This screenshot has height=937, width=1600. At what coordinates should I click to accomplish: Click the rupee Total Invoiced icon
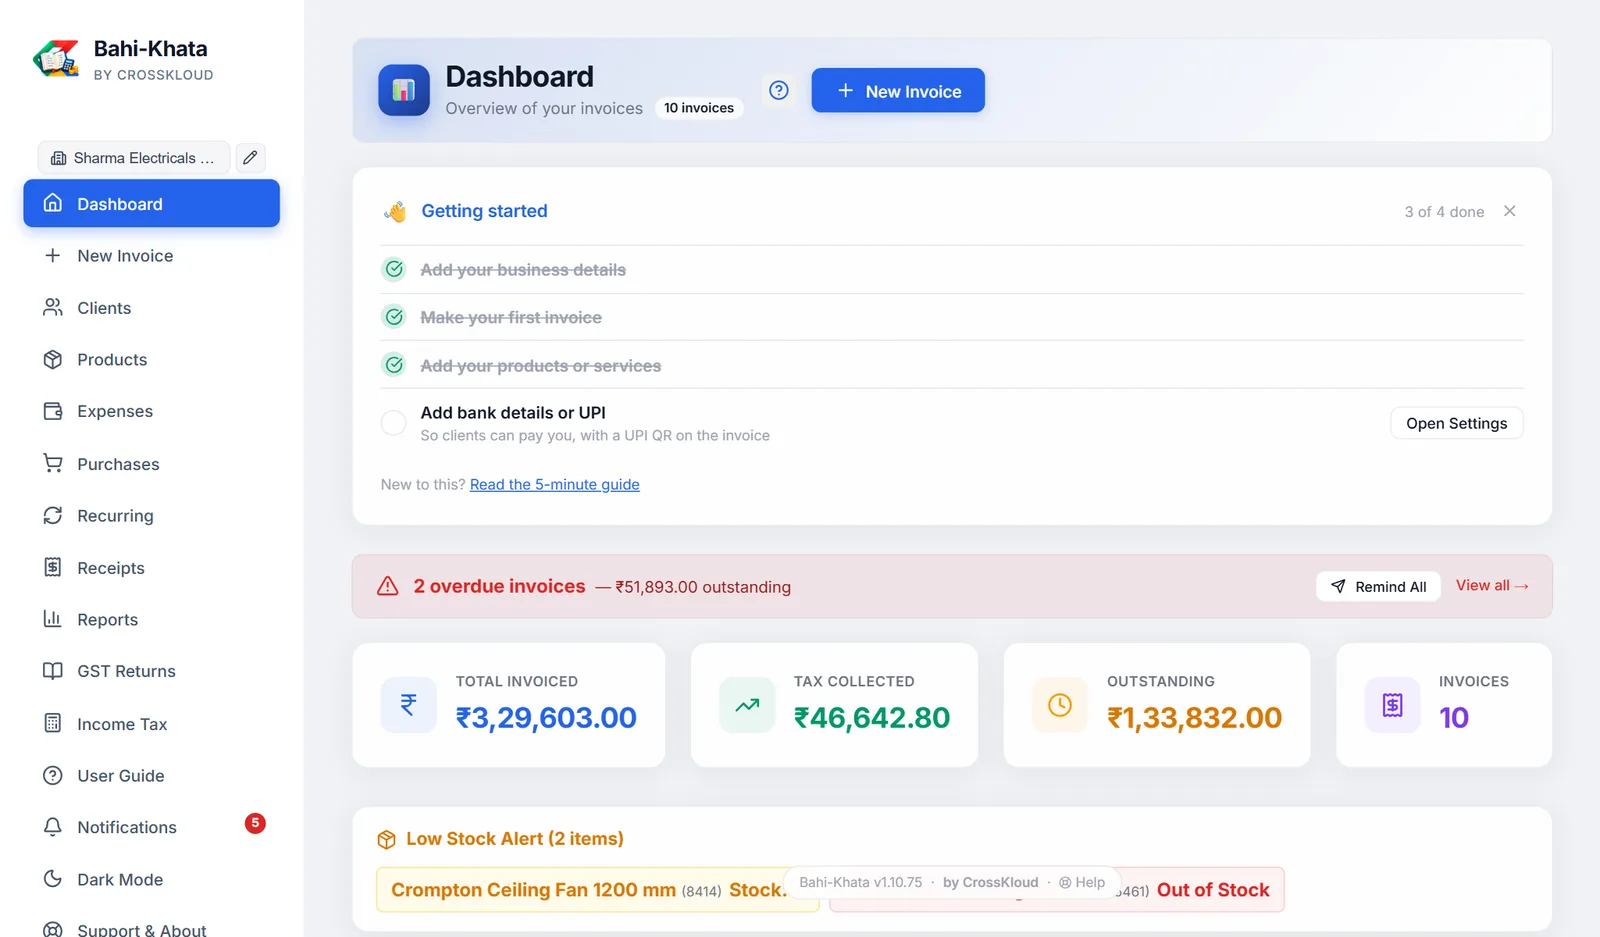pyautogui.click(x=409, y=705)
